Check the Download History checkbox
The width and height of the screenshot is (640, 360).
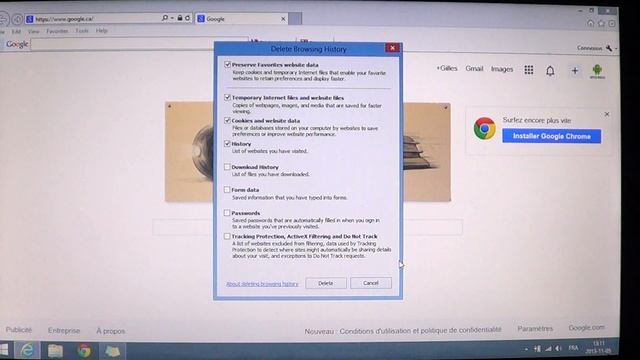tap(227, 167)
